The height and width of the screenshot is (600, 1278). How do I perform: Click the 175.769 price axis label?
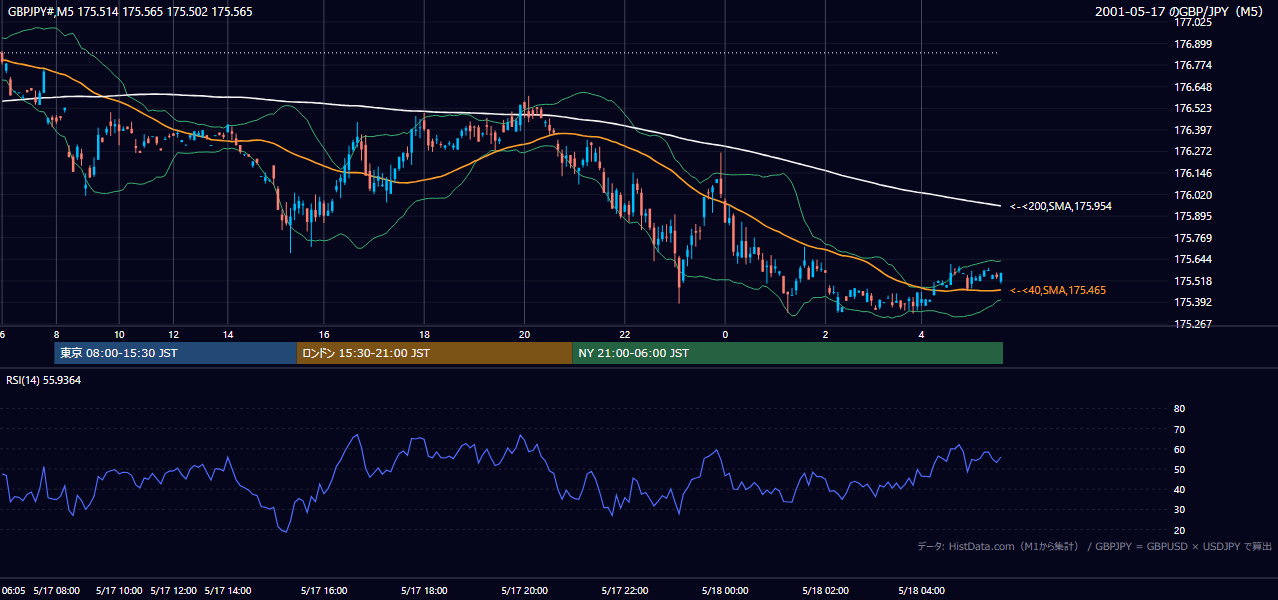point(1194,238)
